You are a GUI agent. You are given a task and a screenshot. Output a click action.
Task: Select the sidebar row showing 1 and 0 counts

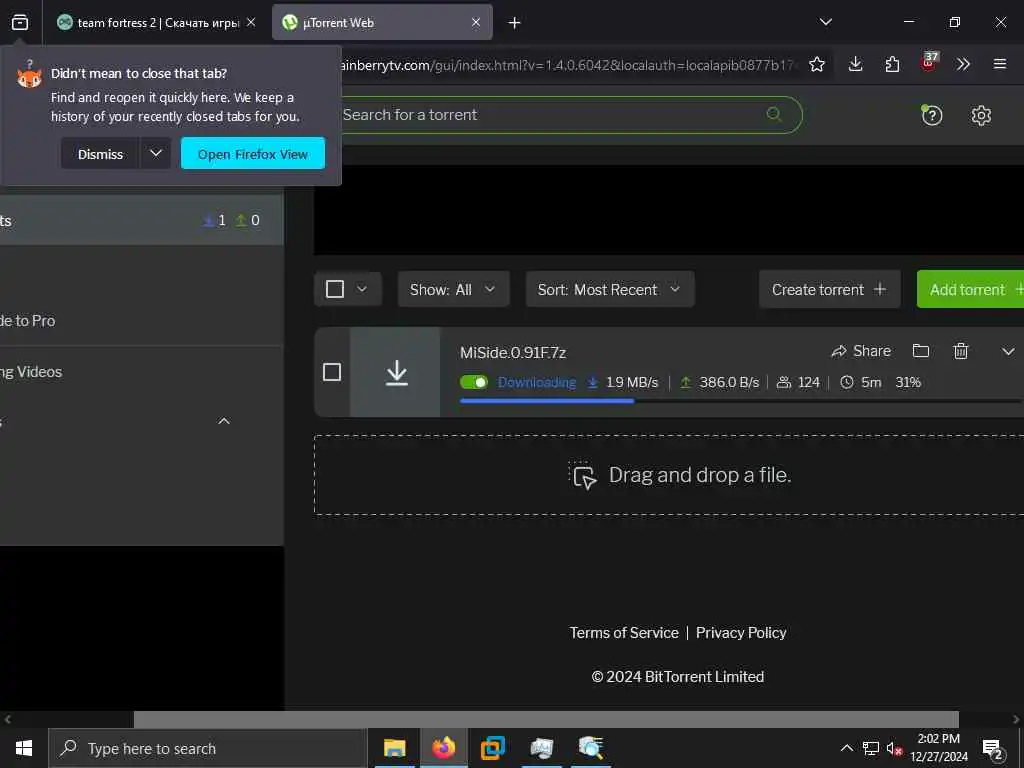(142, 220)
